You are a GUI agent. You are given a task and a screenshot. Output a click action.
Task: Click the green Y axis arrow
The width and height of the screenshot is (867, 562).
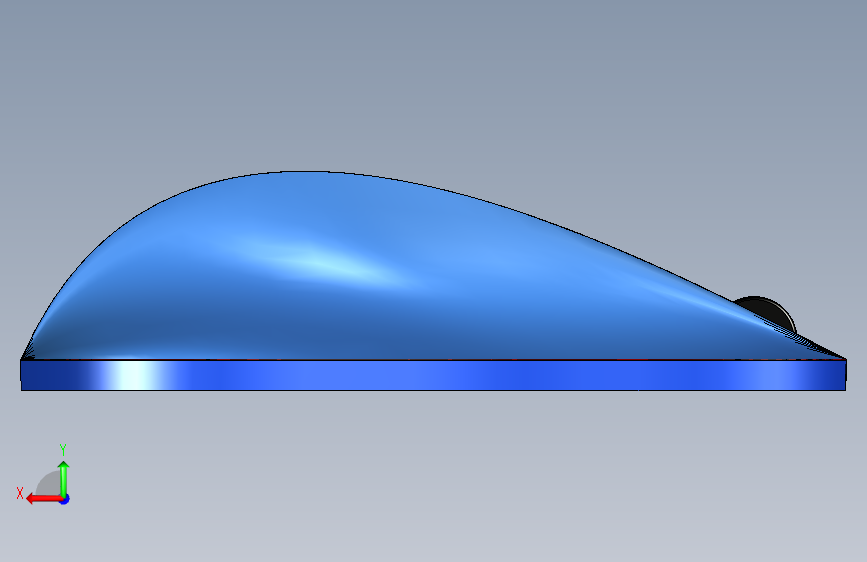pyautogui.click(x=64, y=479)
